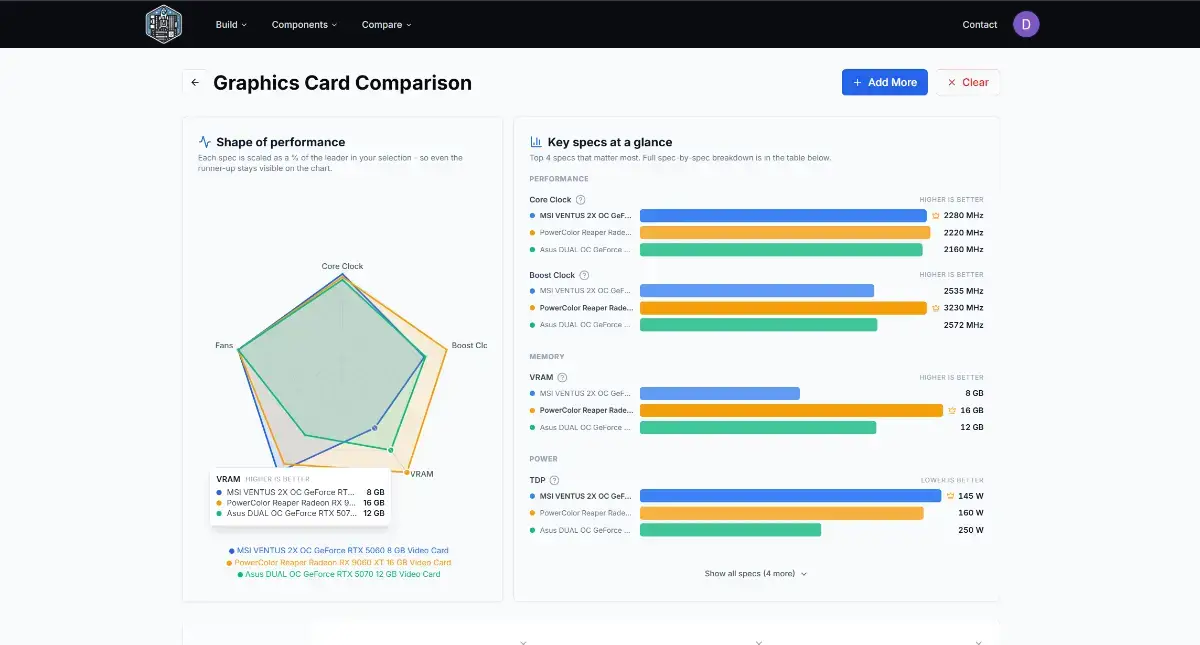Click the PC builder site logo

pos(163,24)
